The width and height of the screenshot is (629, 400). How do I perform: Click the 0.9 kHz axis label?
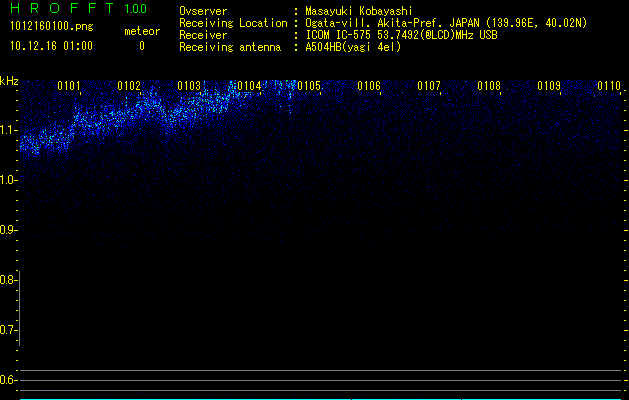8,230
